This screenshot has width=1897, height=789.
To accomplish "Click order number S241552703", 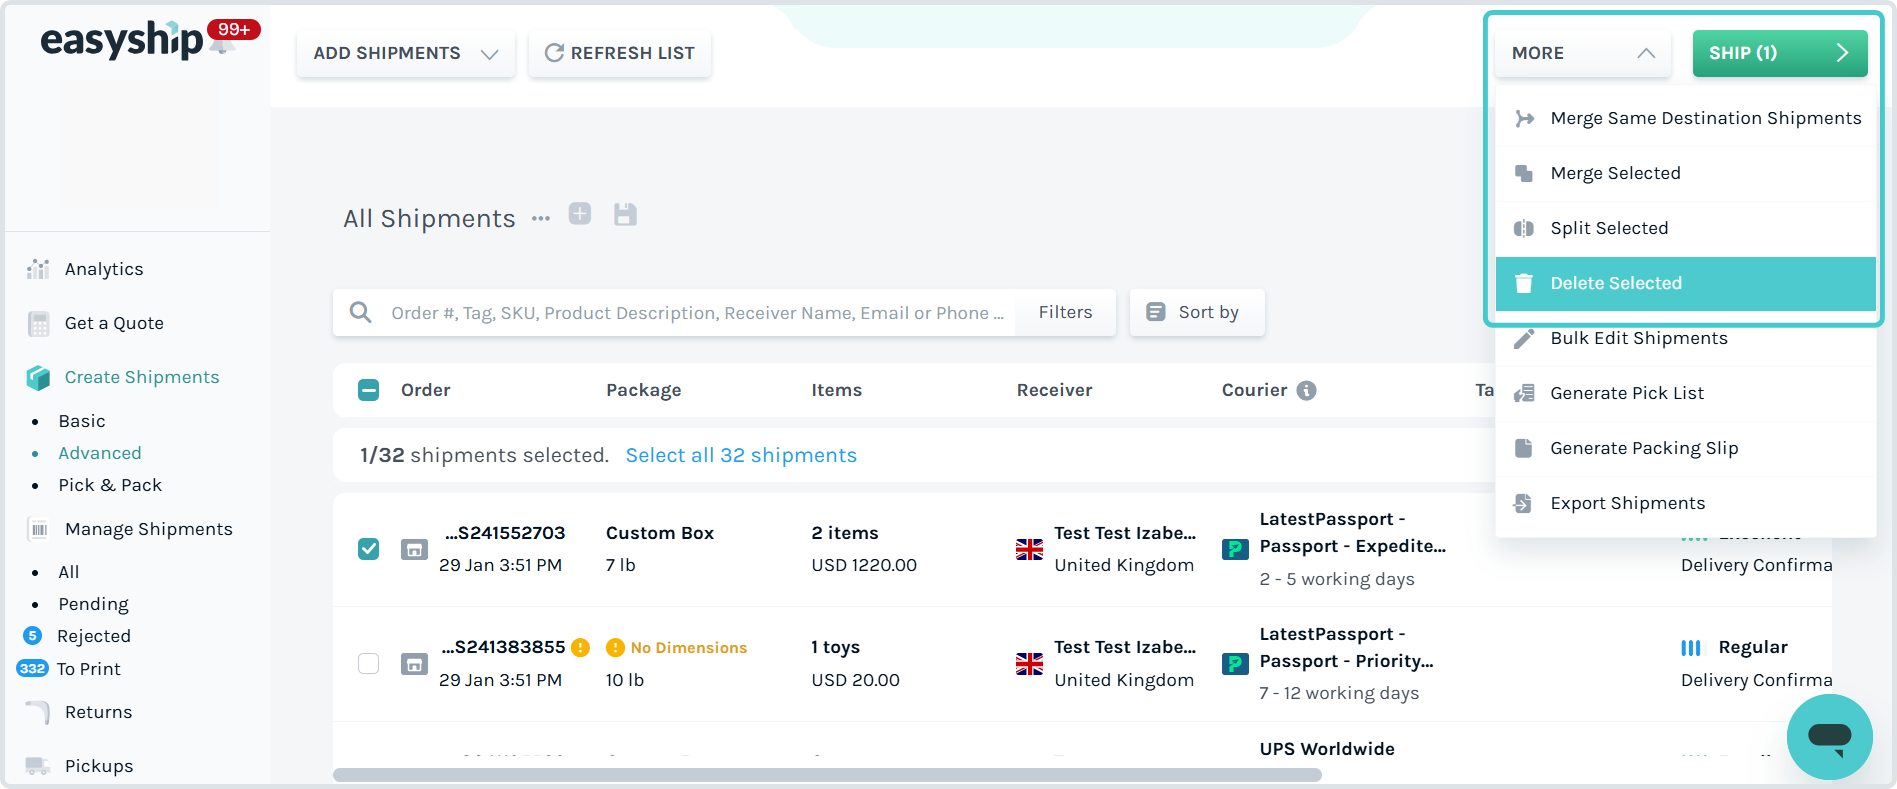I will 506,534.
